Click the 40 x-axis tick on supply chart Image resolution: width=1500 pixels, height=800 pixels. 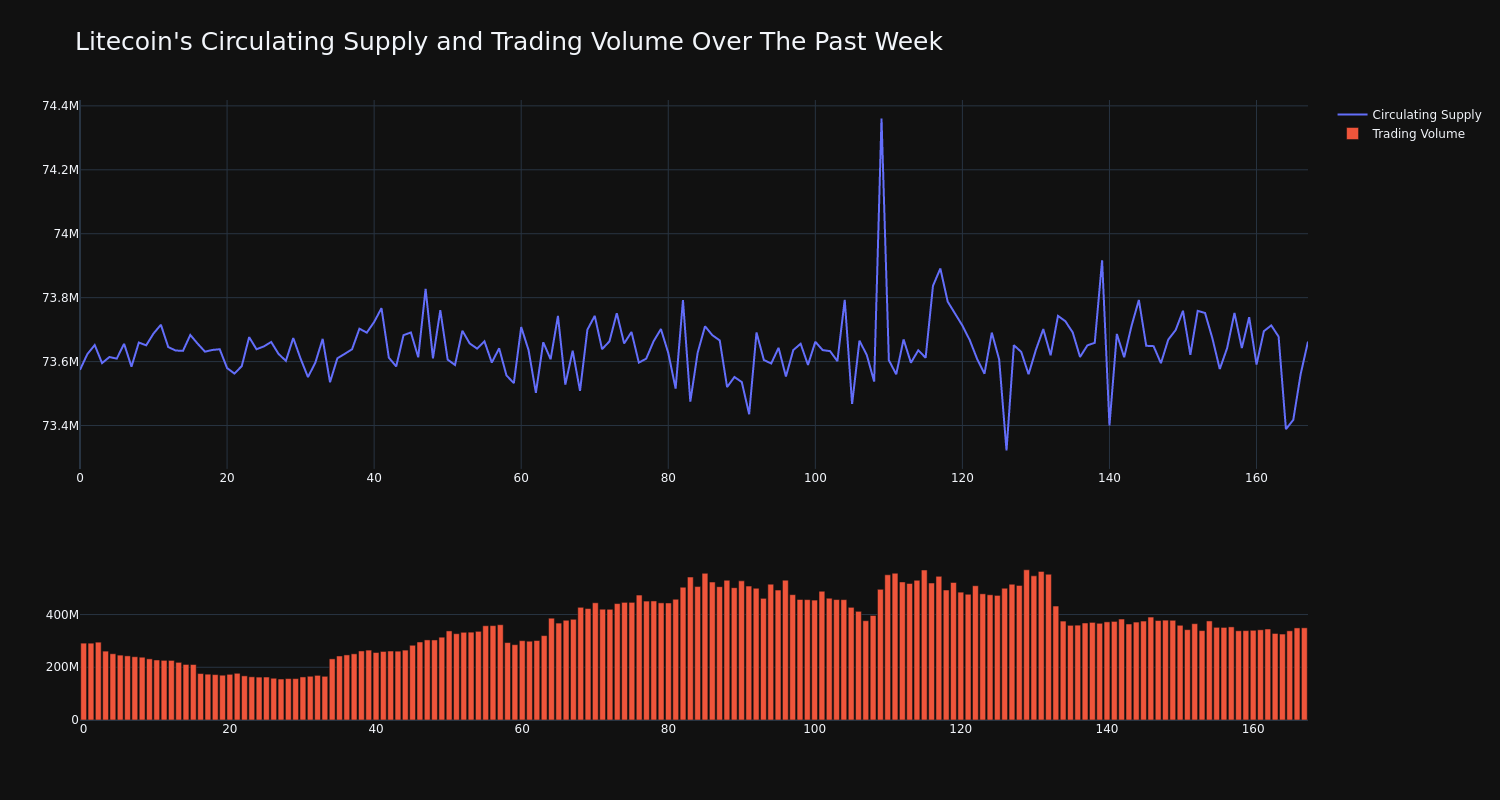pos(374,478)
